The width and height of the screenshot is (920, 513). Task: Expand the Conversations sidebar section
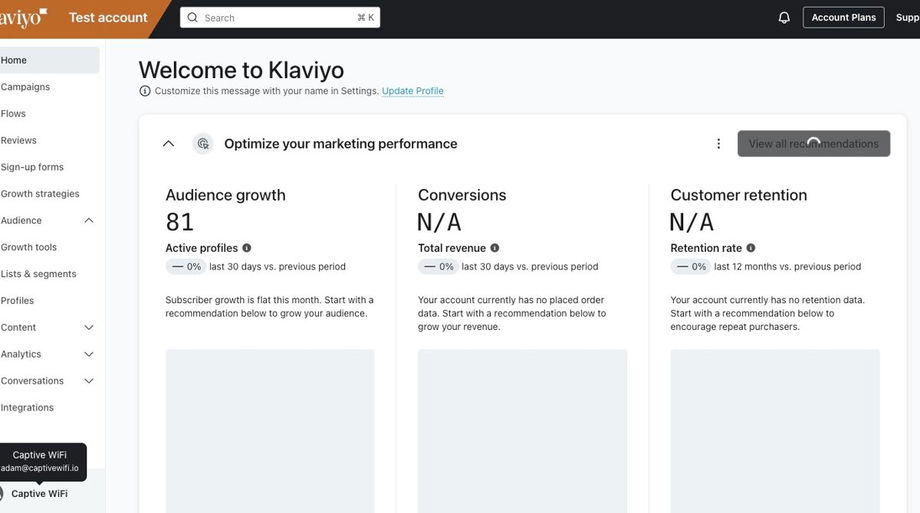[x=89, y=381]
